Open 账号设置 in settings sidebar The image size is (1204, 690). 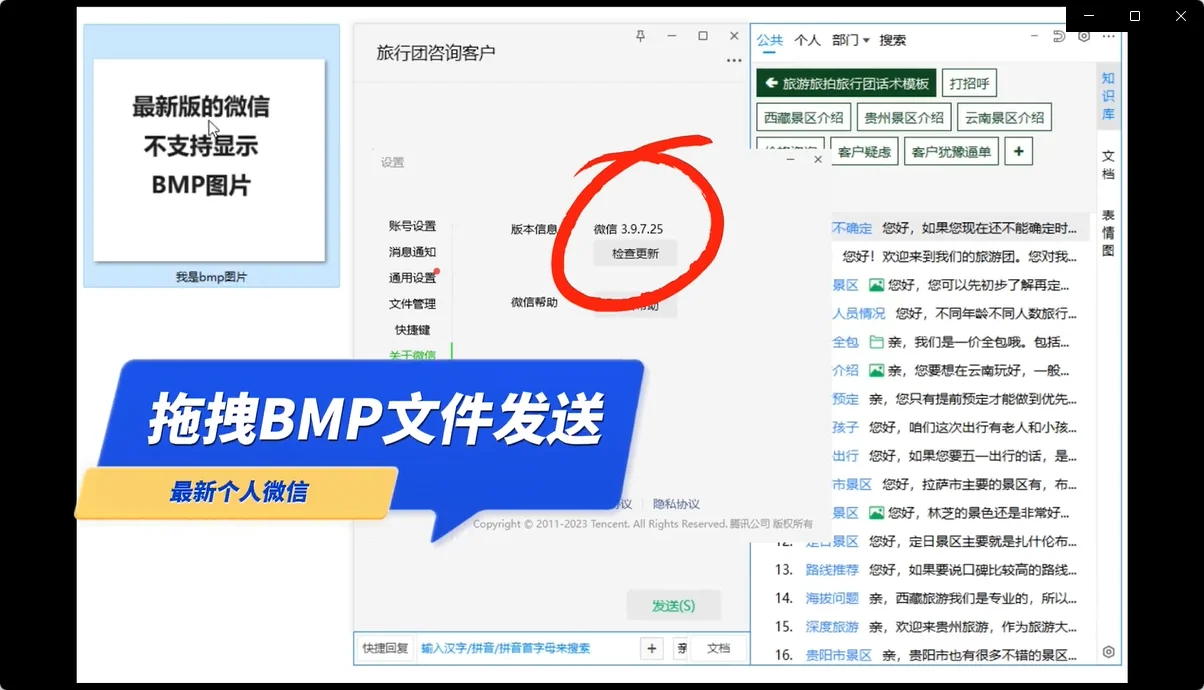click(412, 226)
